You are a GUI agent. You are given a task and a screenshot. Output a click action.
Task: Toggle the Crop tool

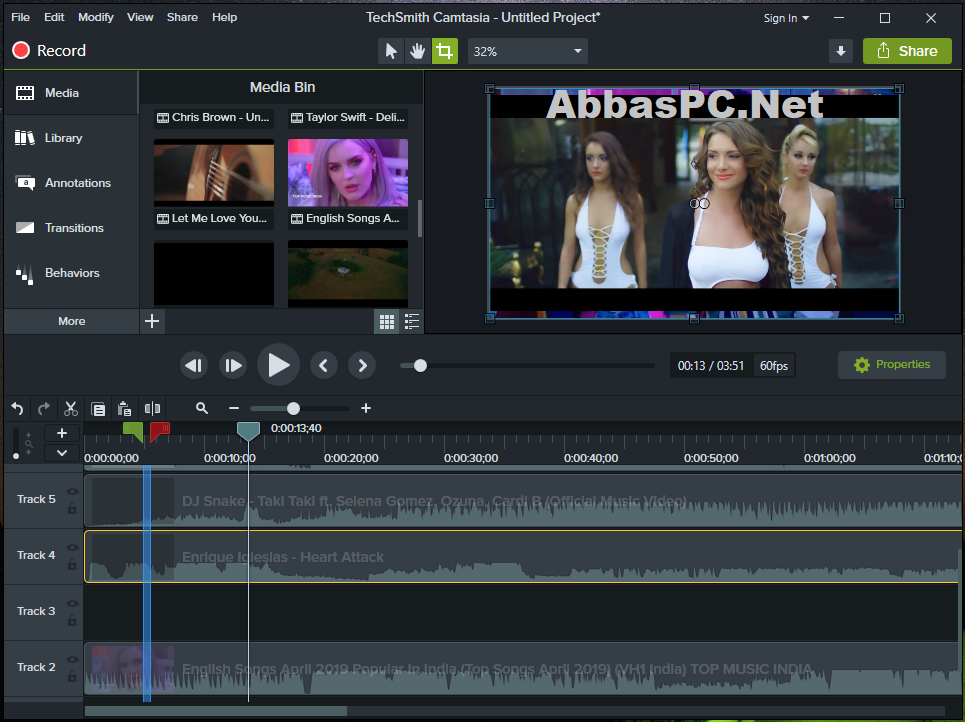pos(445,51)
